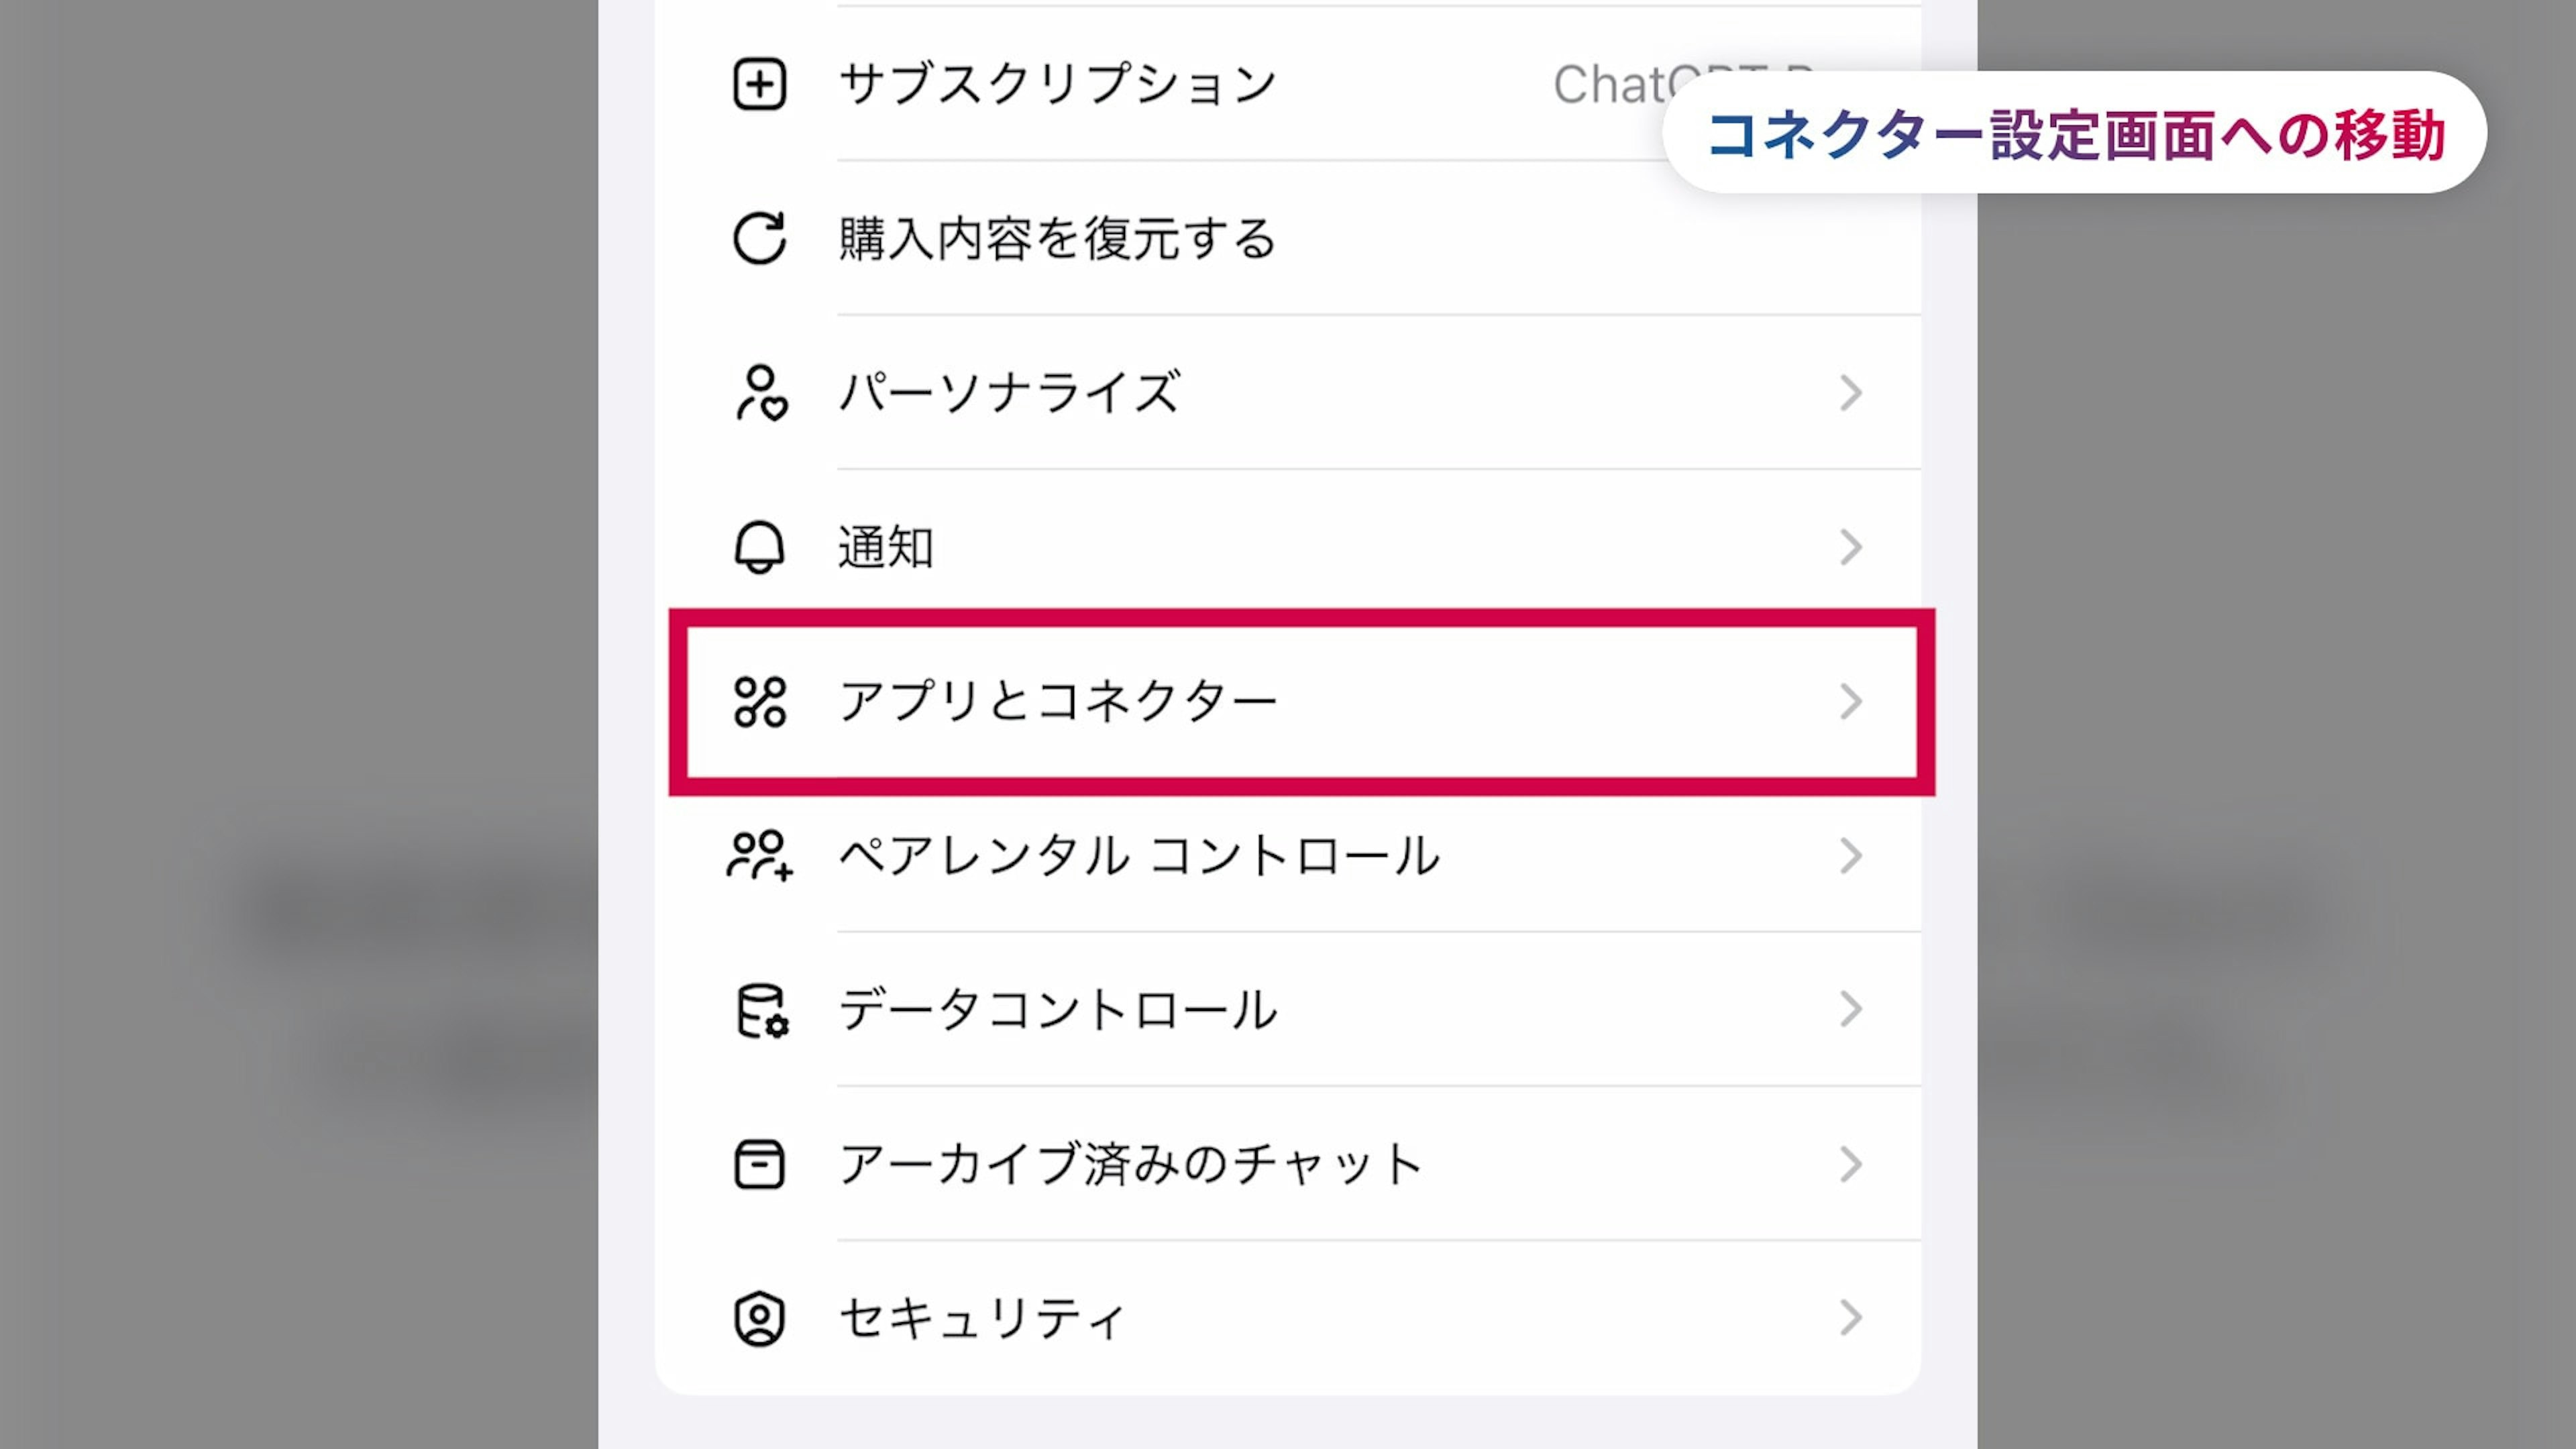
Task: Tap the Archived Chats box icon
Action: click(759, 1164)
